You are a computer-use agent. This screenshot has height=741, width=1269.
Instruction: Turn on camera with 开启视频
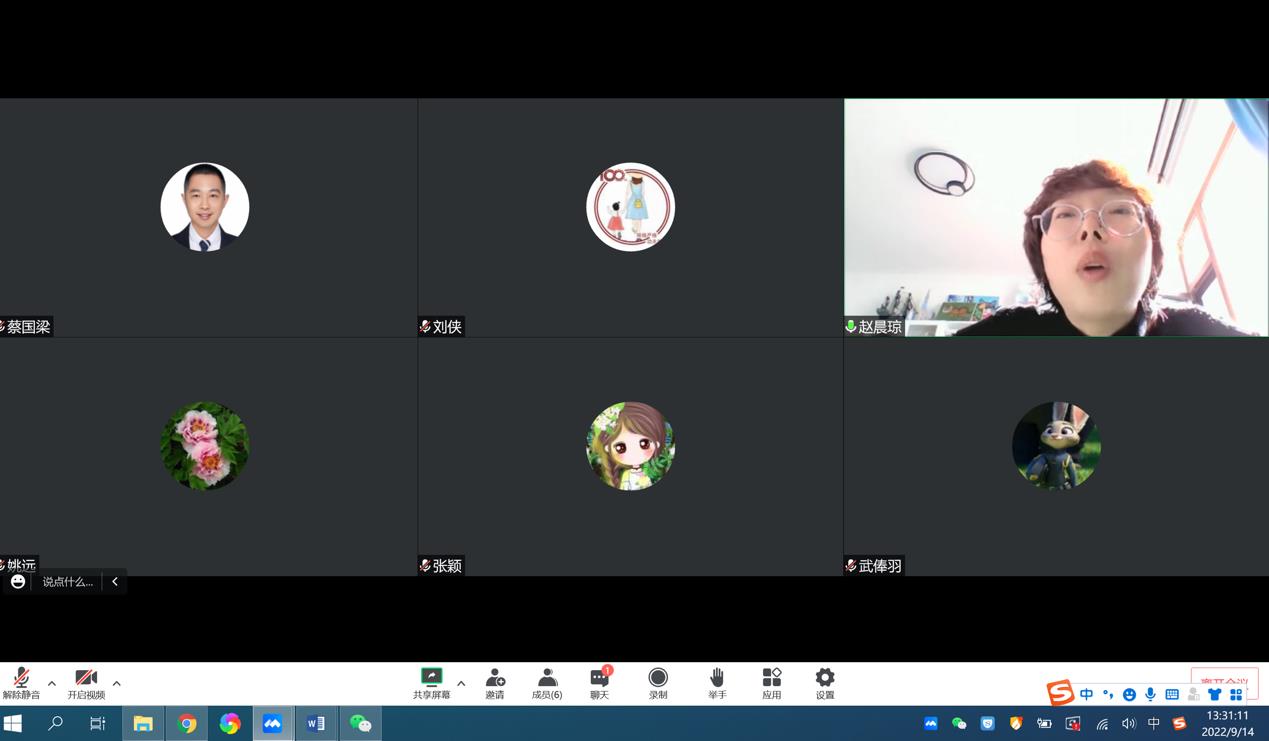86,684
